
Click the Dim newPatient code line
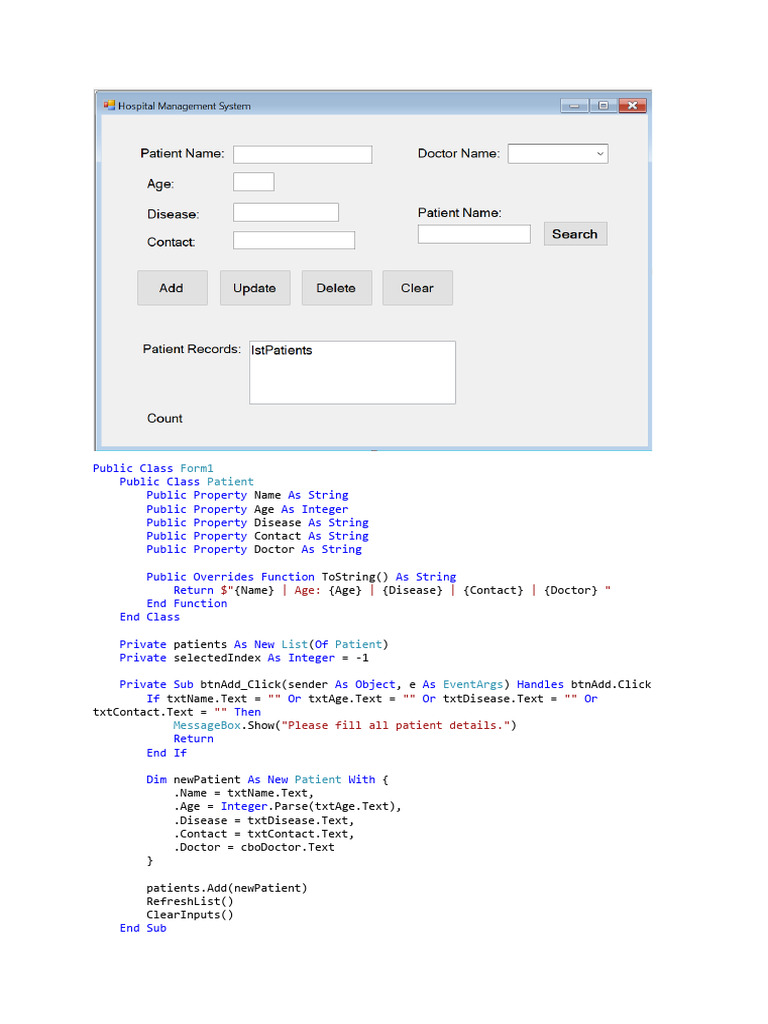(267, 780)
